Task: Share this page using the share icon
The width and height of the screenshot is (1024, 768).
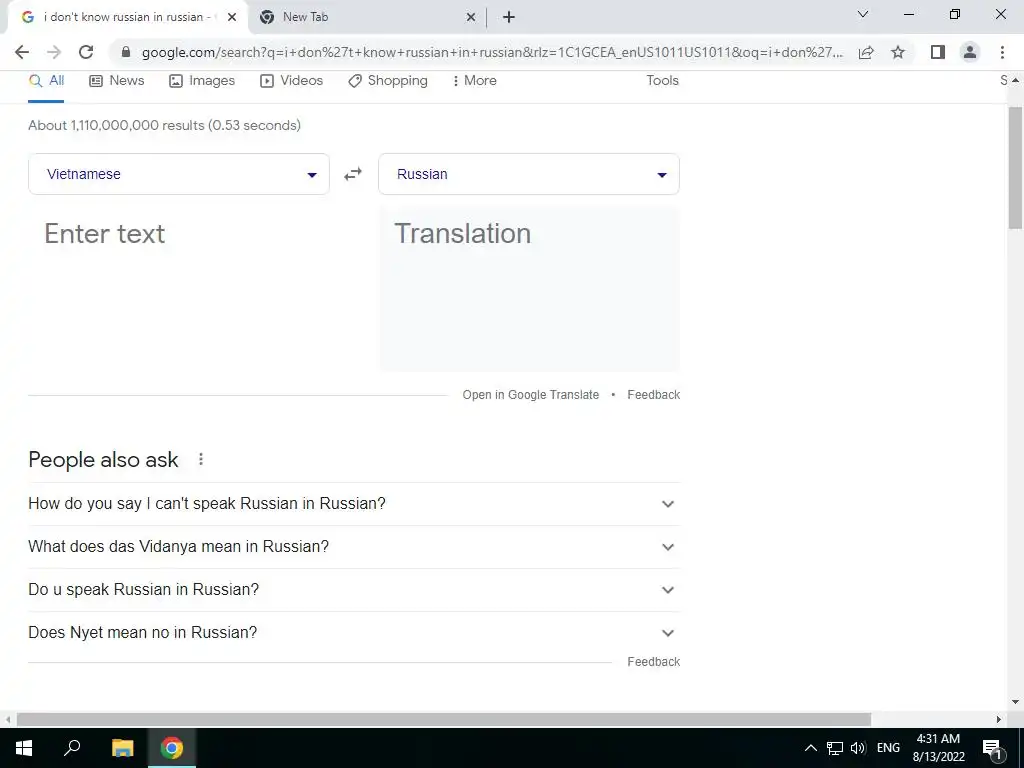Action: tap(866, 52)
